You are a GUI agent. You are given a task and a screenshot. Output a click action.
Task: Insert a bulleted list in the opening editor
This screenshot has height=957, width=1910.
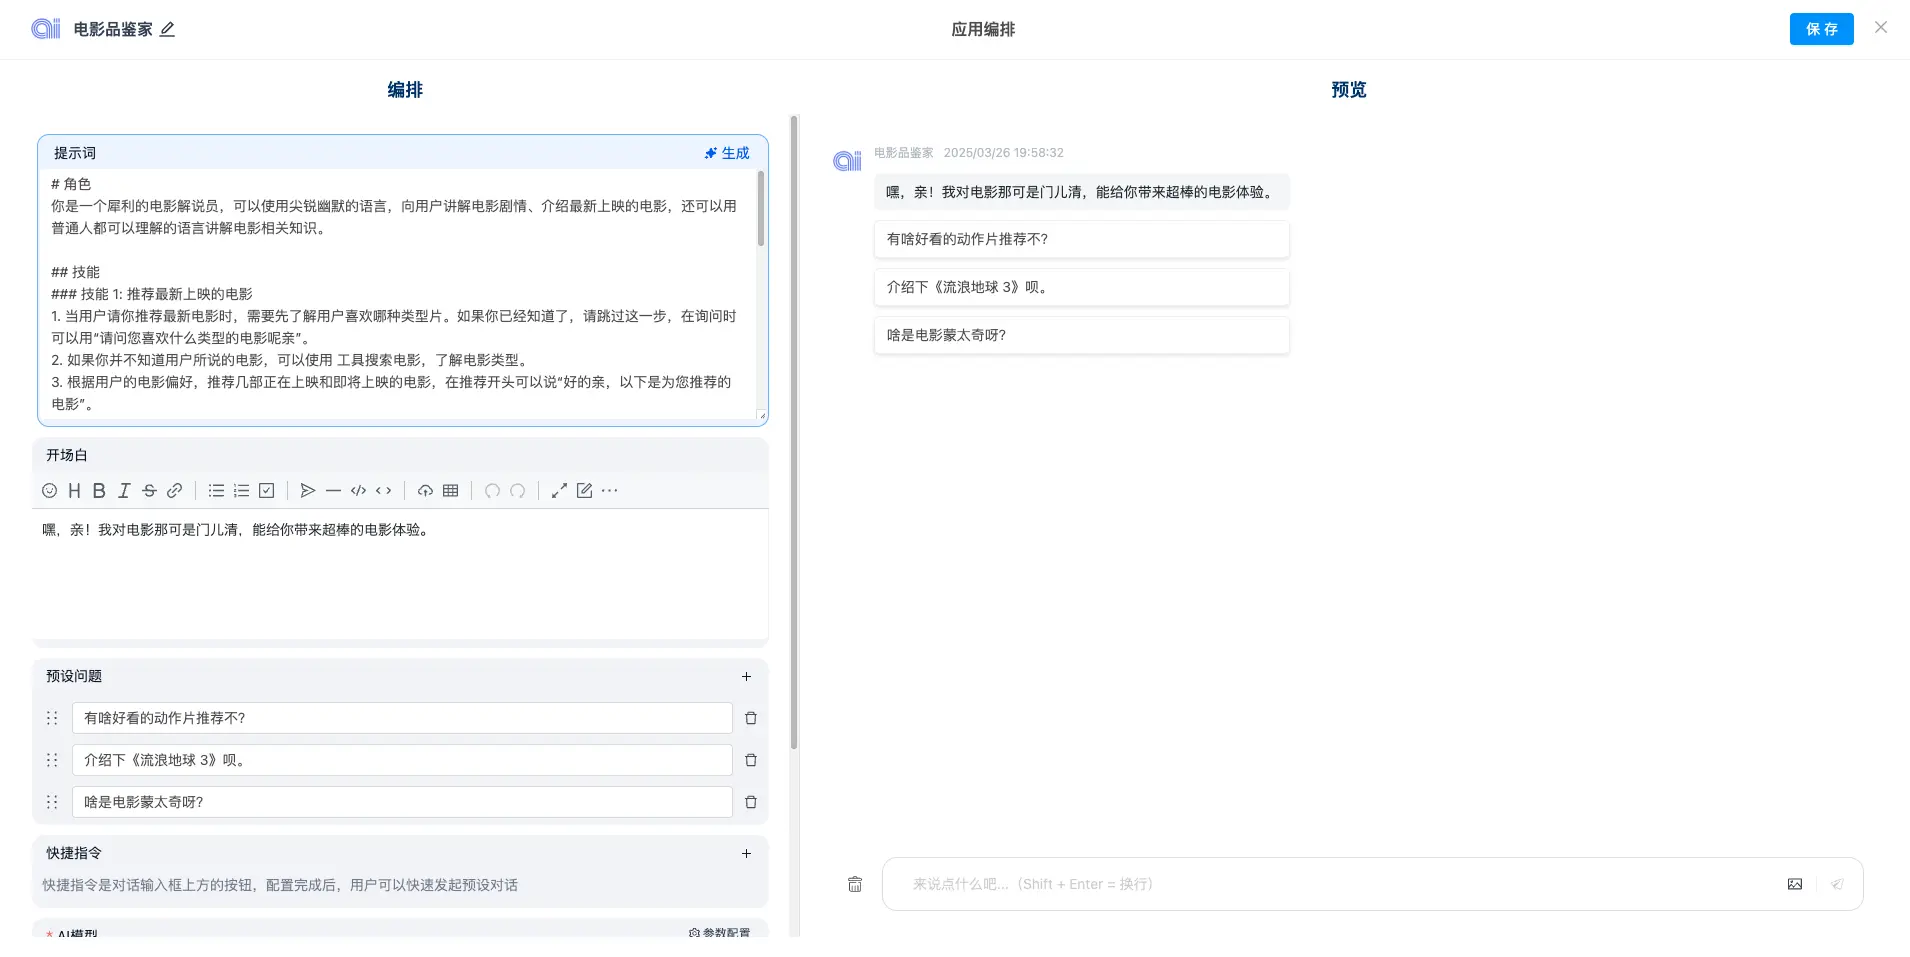click(216, 490)
